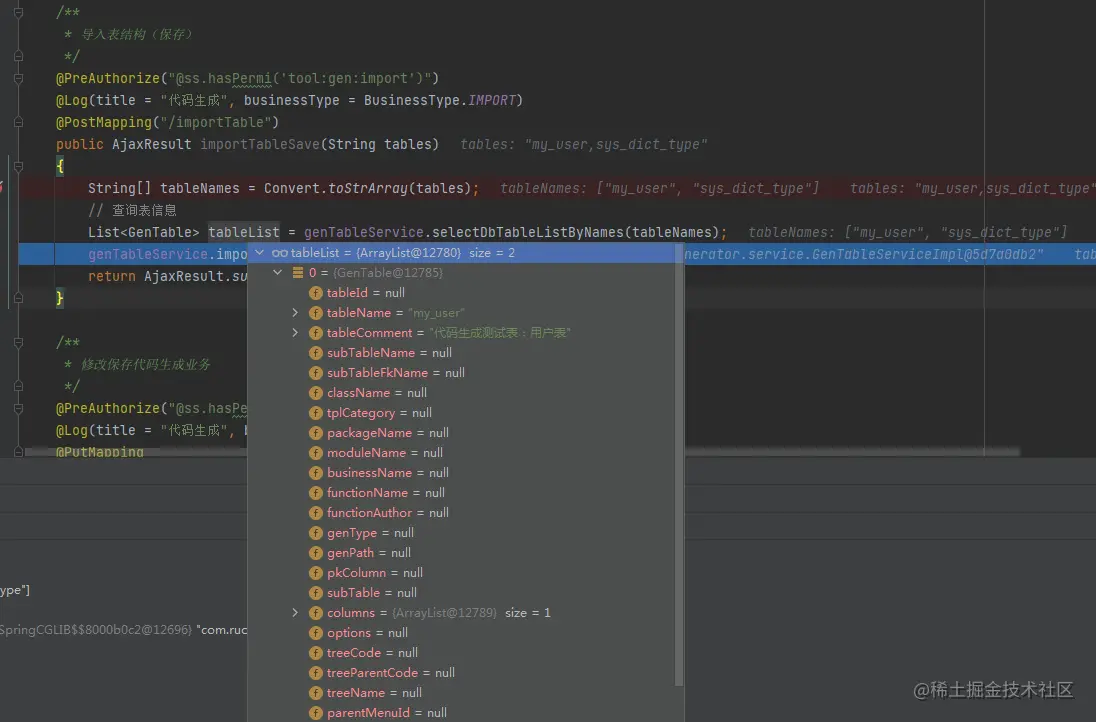Image resolution: width=1096 pixels, height=722 pixels.
Task: Click the "my_user" string value
Action: click(436, 313)
